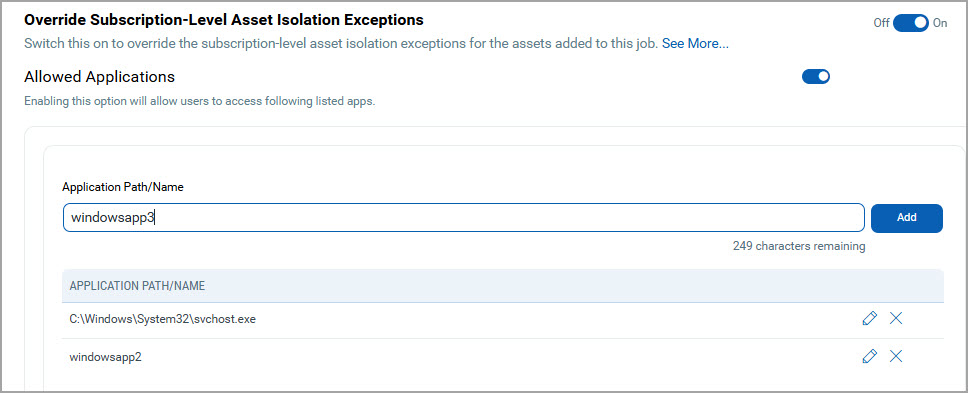Edit the windowsapp2 entry
968x393 pixels.
(869, 356)
